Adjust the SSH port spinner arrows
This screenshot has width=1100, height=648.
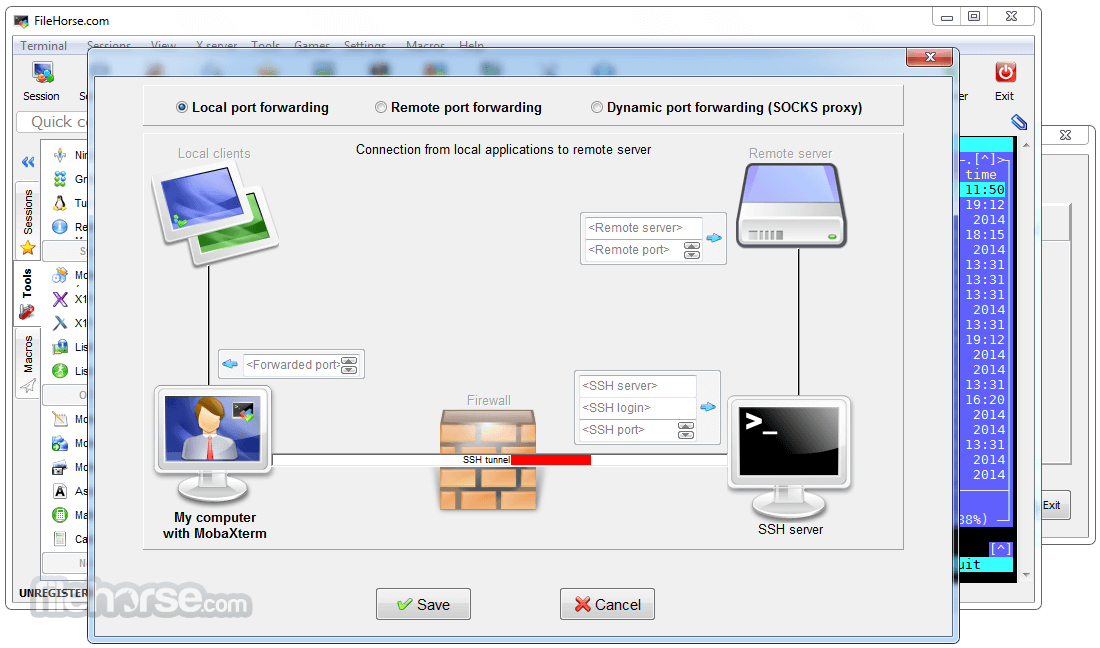pyautogui.click(x=686, y=430)
